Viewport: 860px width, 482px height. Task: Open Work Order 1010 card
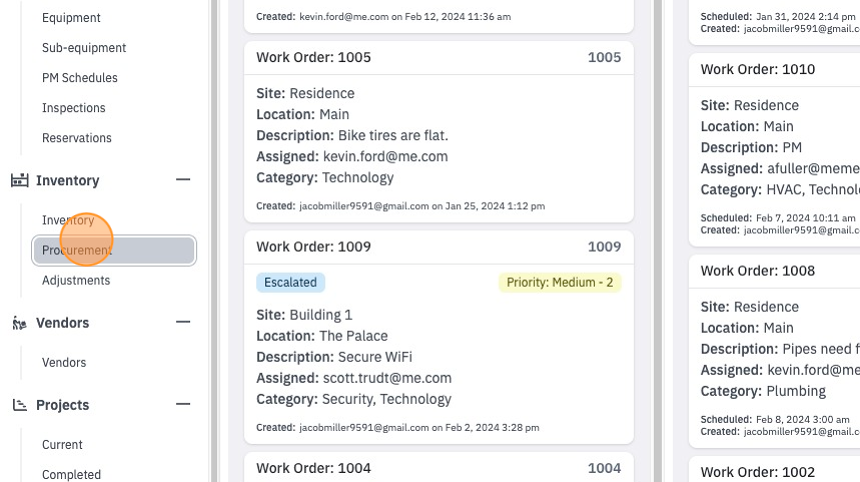click(x=774, y=70)
